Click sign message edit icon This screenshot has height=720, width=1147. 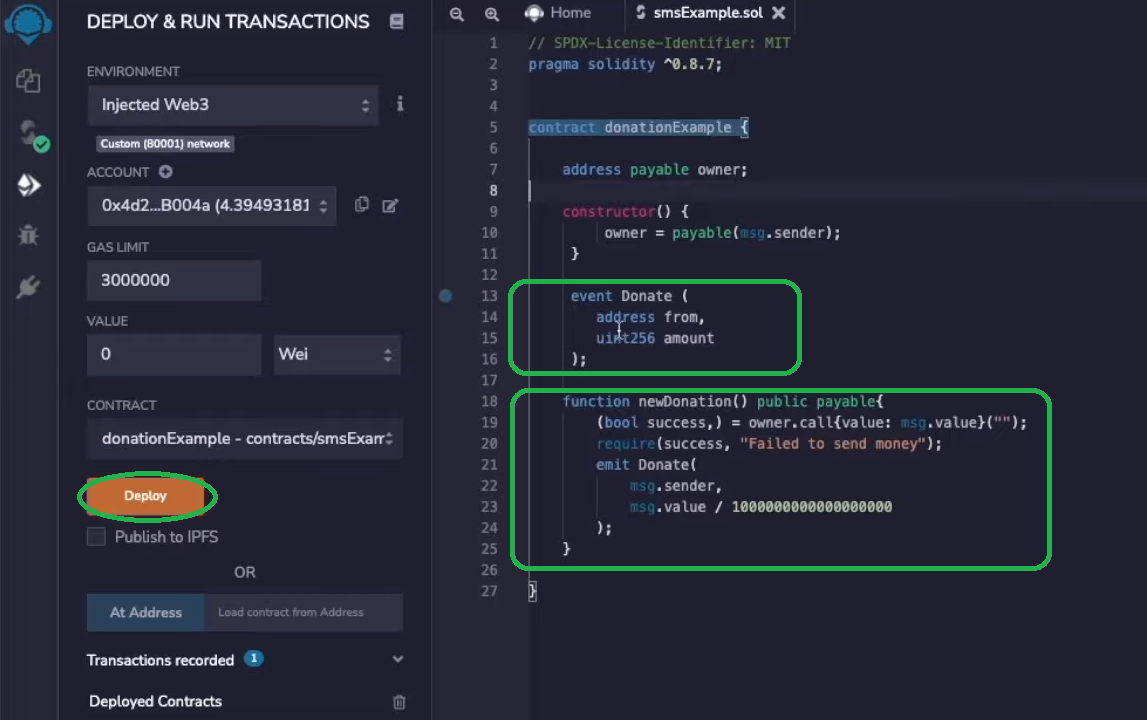(390, 206)
